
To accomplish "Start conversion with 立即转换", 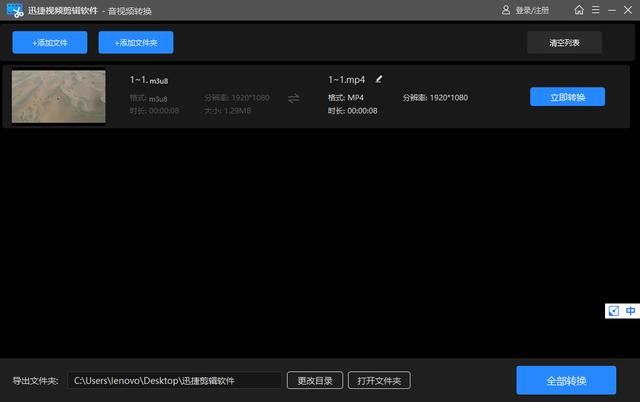I will pyautogui.click(x=567, y=97).
